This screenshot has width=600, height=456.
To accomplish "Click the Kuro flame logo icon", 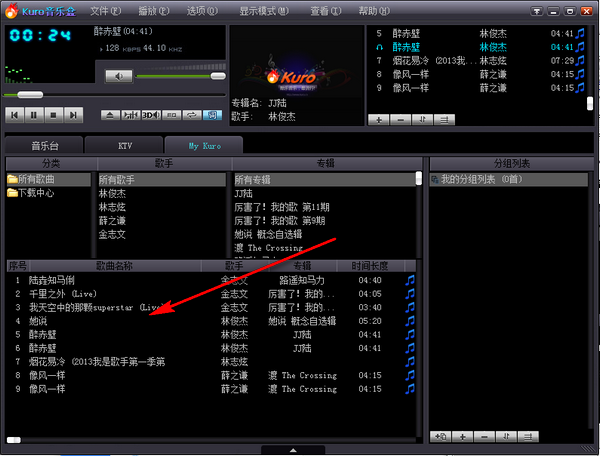I will coord(11,11).
